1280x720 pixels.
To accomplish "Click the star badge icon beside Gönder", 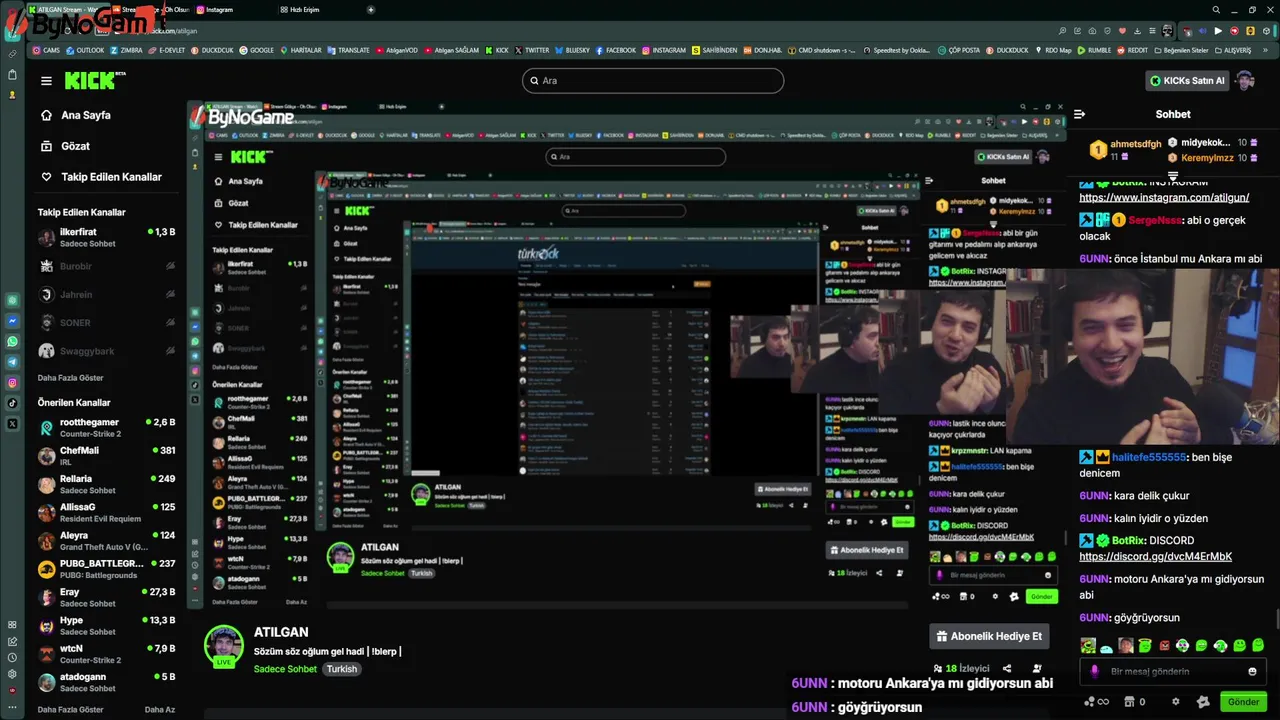I will [1203, 702].
